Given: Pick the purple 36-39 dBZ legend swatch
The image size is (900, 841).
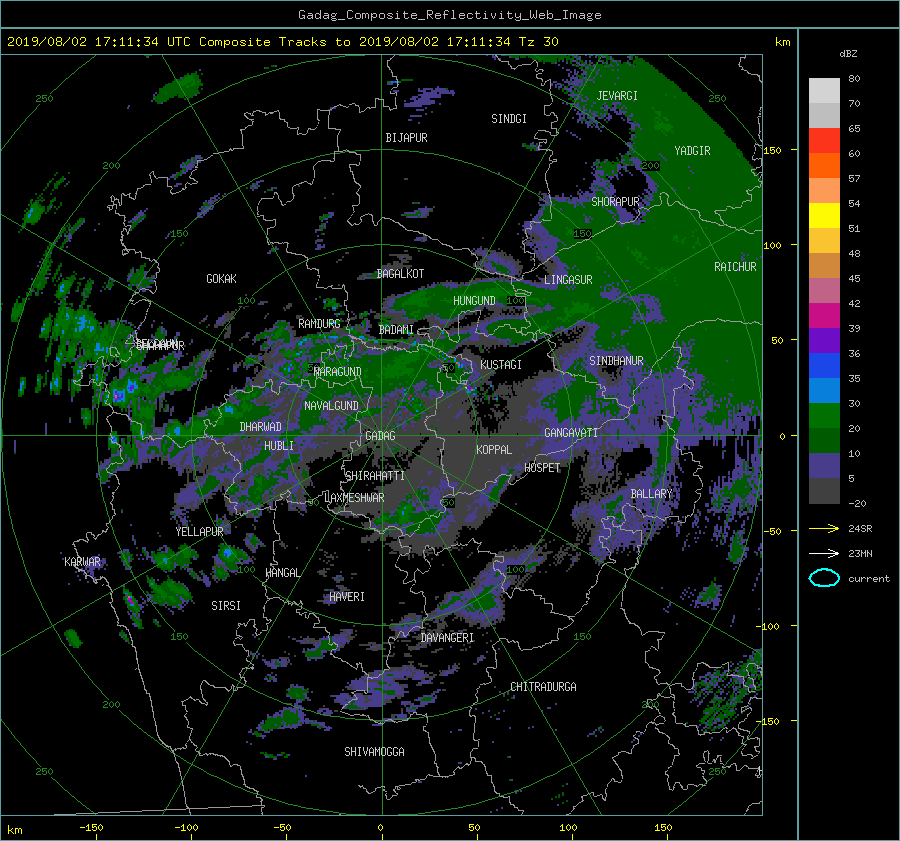Looking at the screenshot, I should (x=824, y=340).
